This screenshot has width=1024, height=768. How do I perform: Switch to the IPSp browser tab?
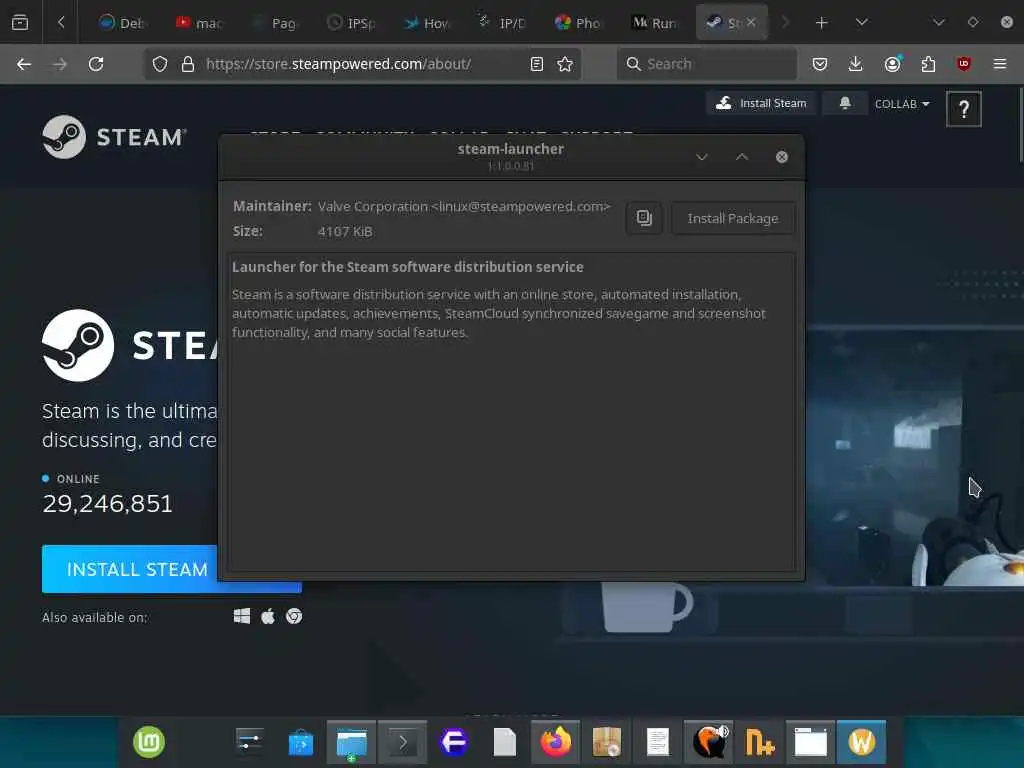[x=352, y=23]
